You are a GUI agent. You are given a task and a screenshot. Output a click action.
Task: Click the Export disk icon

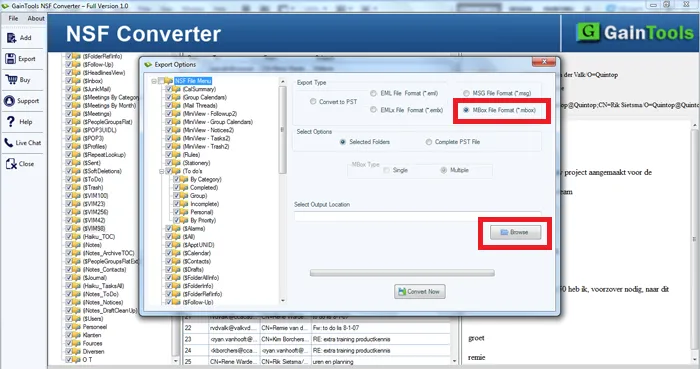tap(11, 59)
